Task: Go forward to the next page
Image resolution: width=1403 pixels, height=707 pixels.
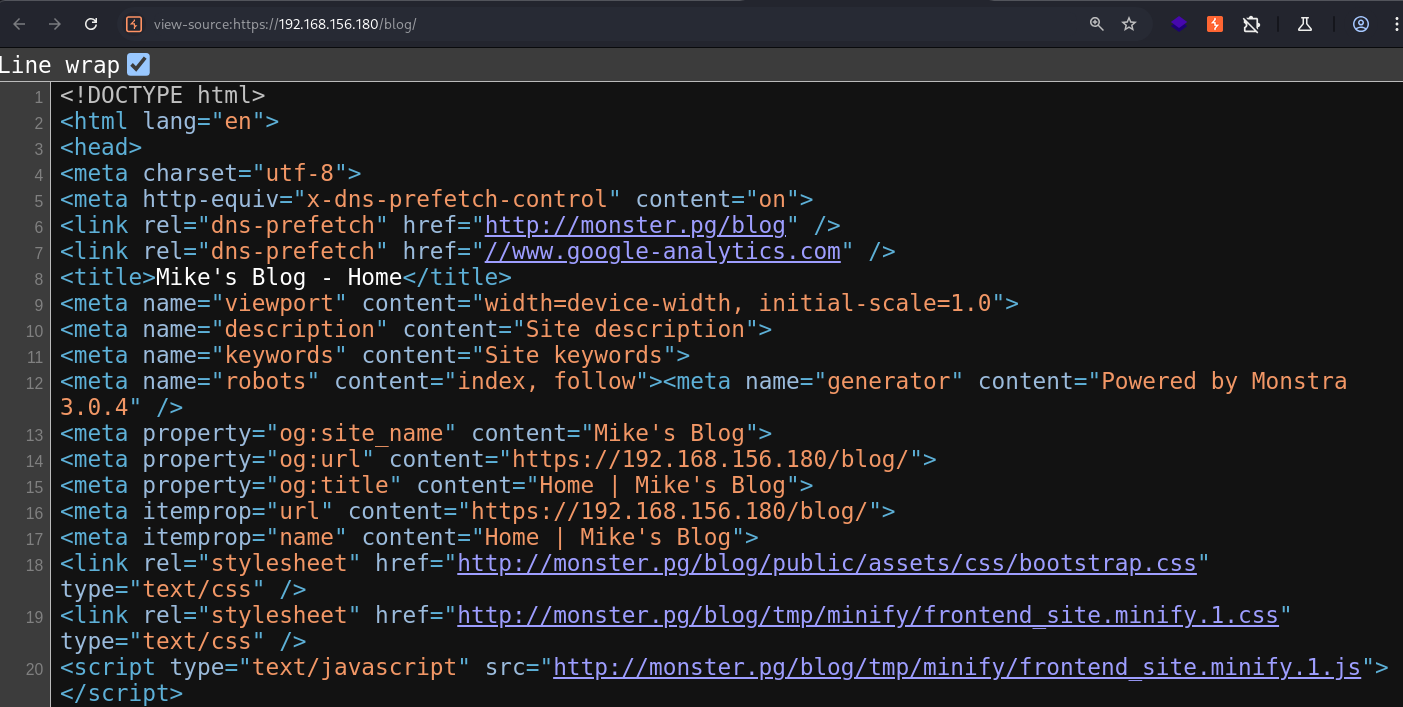Action: click(55, 24)
